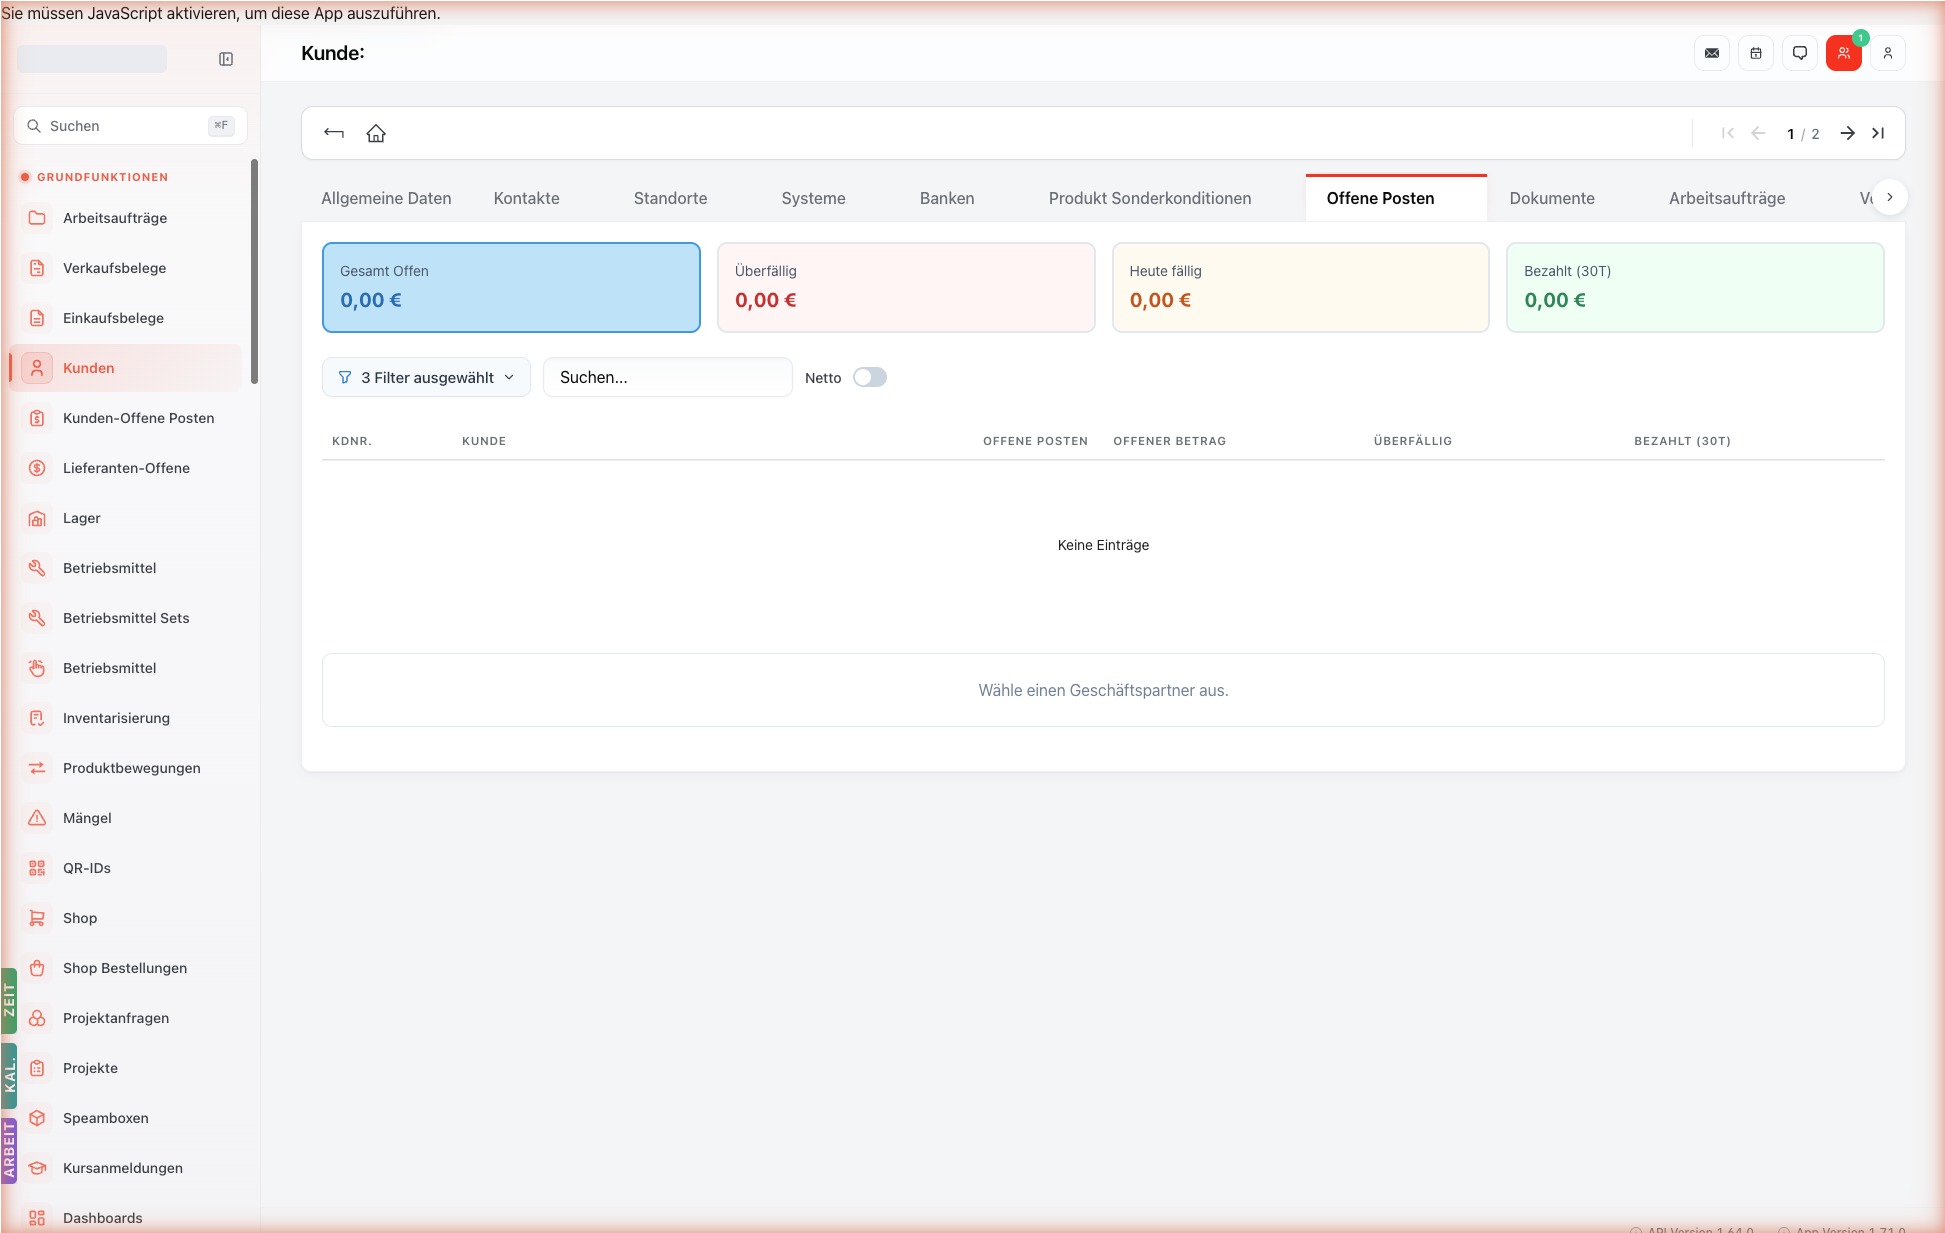The width and height of the screenshot is (1945, 1233).
Task: Click the purple ARBEIT side tab
Action: click(9, 1150)
